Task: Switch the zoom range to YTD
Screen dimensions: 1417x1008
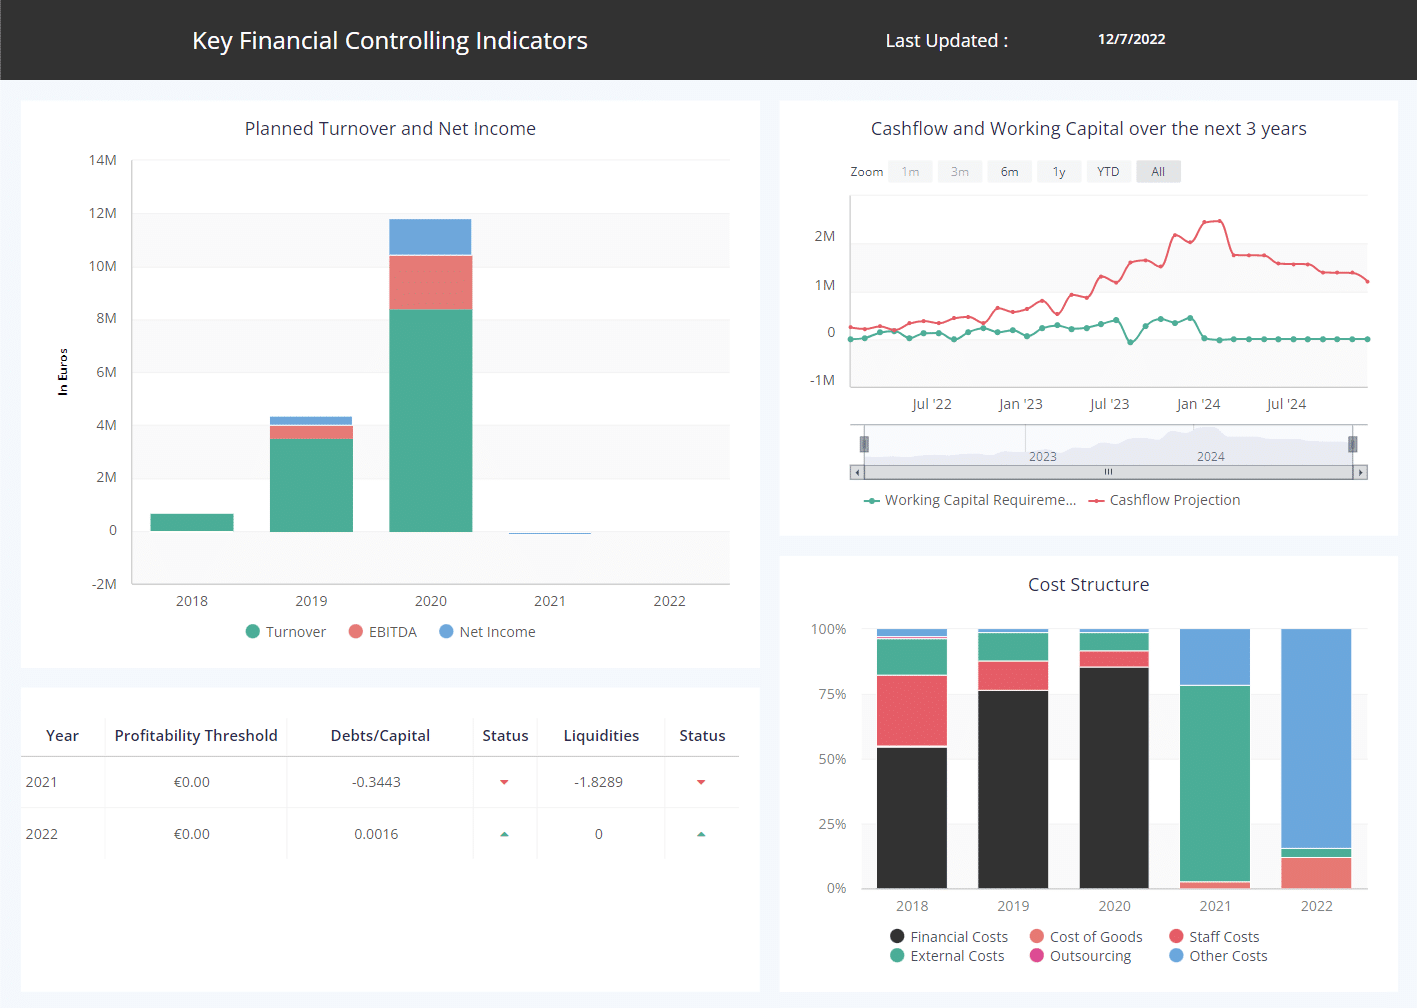Action: tap(1108, 172)
